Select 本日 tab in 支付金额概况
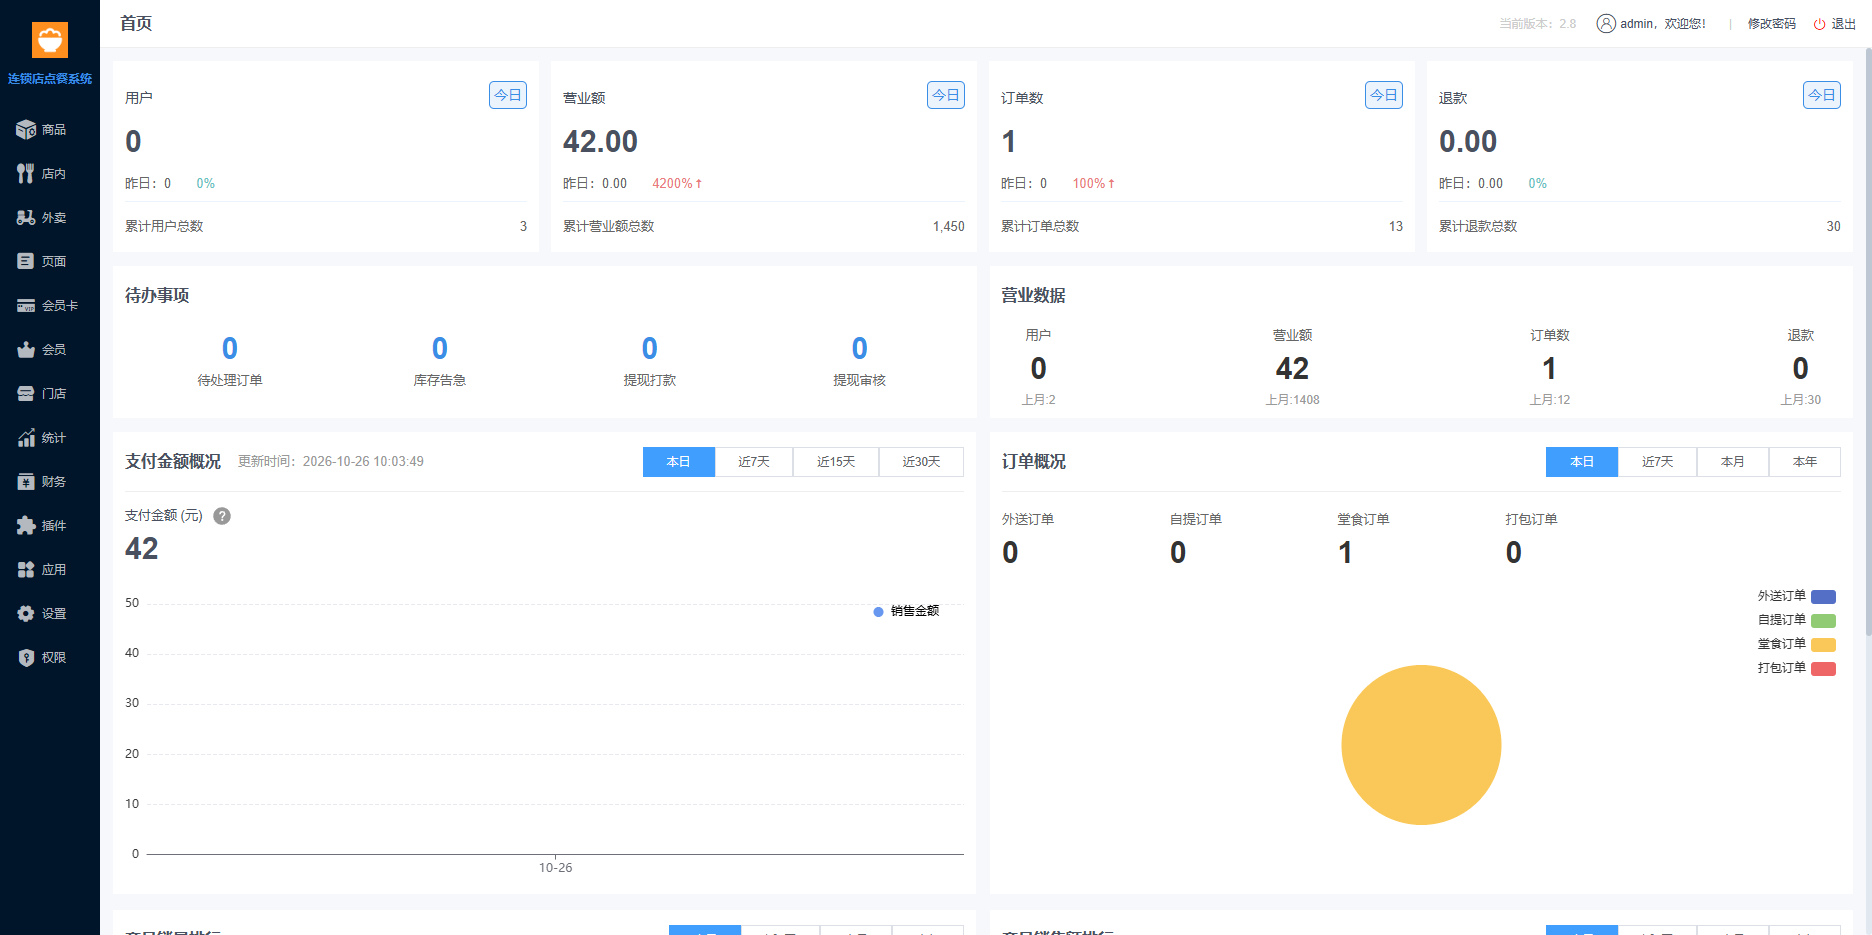This screenshot has height=935, width=1872. pyautogui.click(x=679, y=462)
